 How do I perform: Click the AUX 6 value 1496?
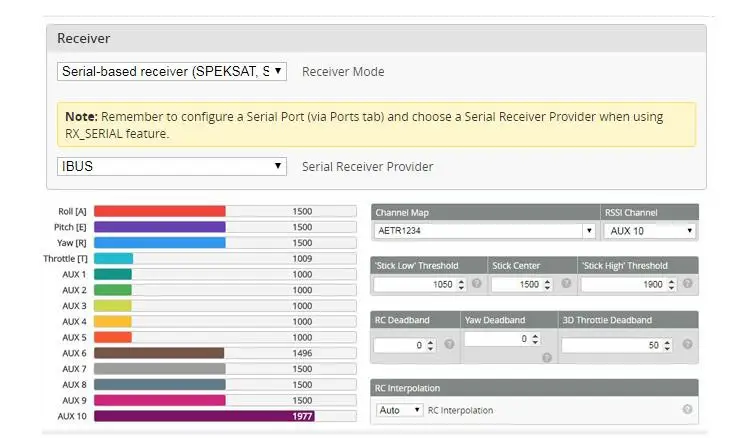point(302,353)
